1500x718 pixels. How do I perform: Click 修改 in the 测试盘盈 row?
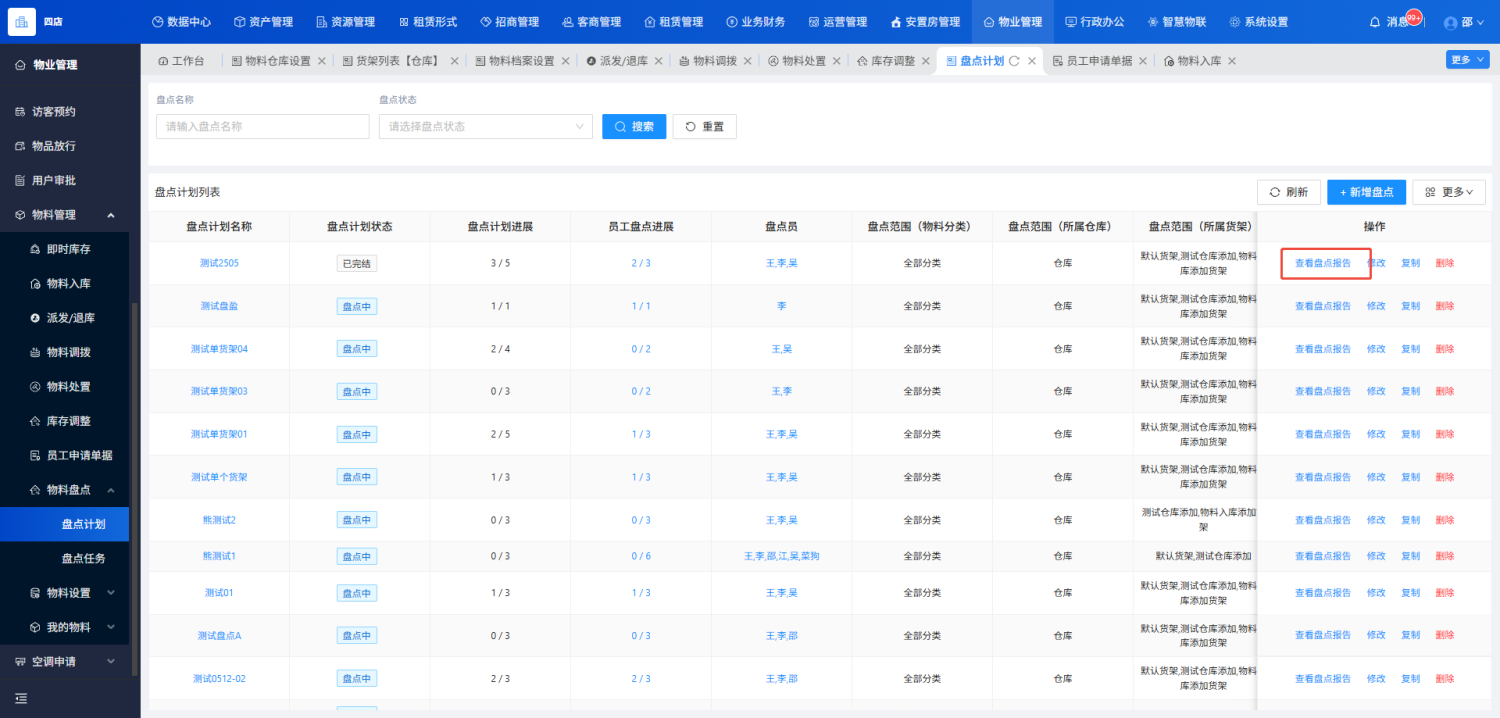point(1376,306)
